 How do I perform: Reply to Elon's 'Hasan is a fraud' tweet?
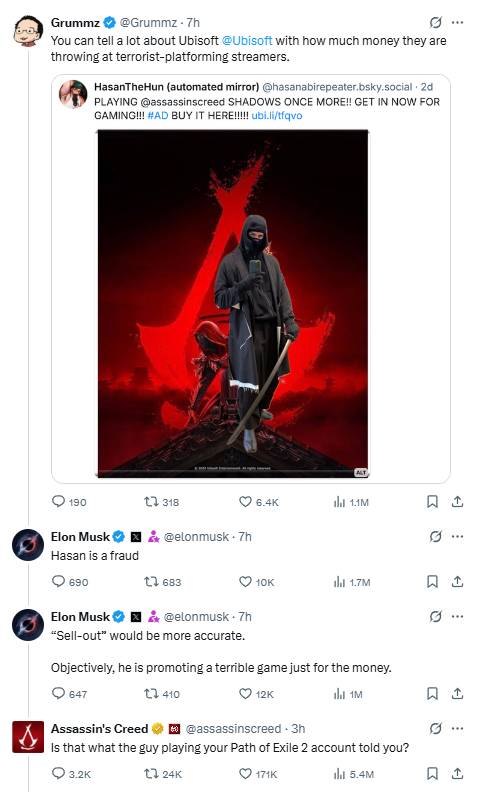tap(70, 582)
